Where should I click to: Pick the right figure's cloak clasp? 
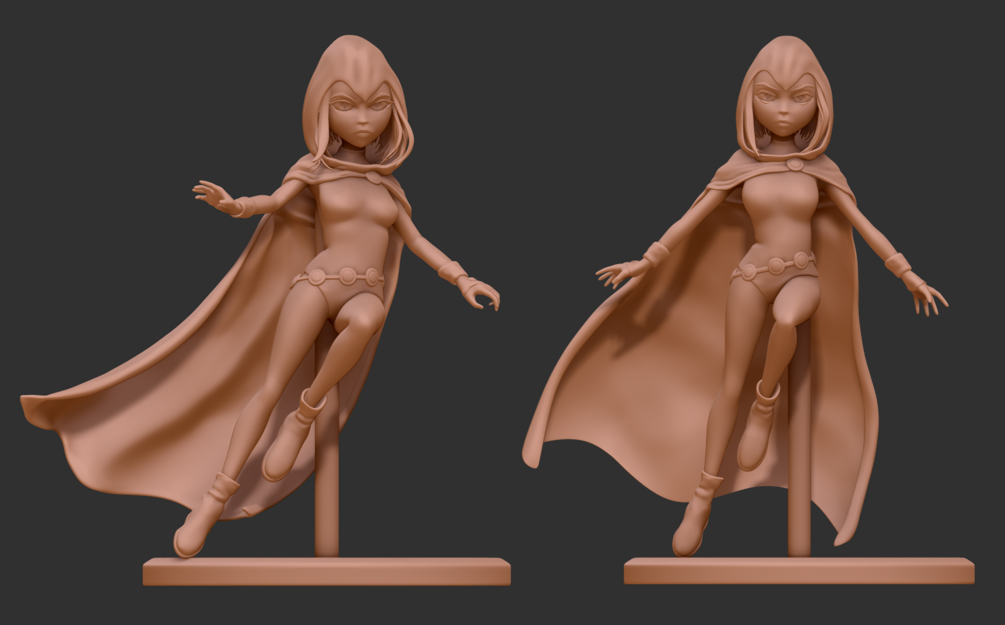(x=795, y=165)
